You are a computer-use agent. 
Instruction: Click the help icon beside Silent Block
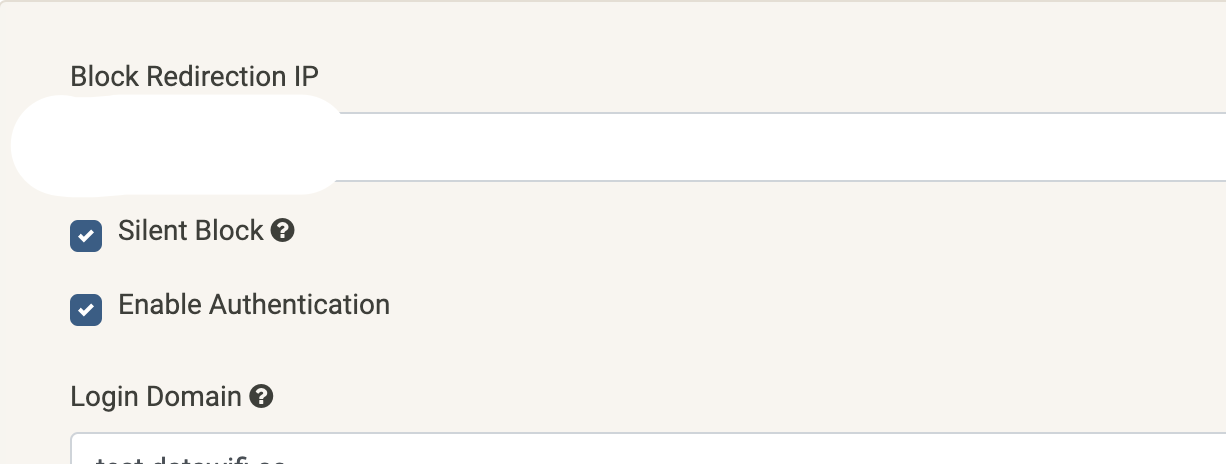coord(283,231)
